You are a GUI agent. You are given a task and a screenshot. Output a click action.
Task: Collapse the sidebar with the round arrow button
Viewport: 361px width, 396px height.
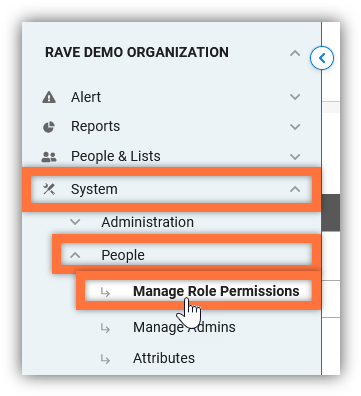[x=322, y=58]
